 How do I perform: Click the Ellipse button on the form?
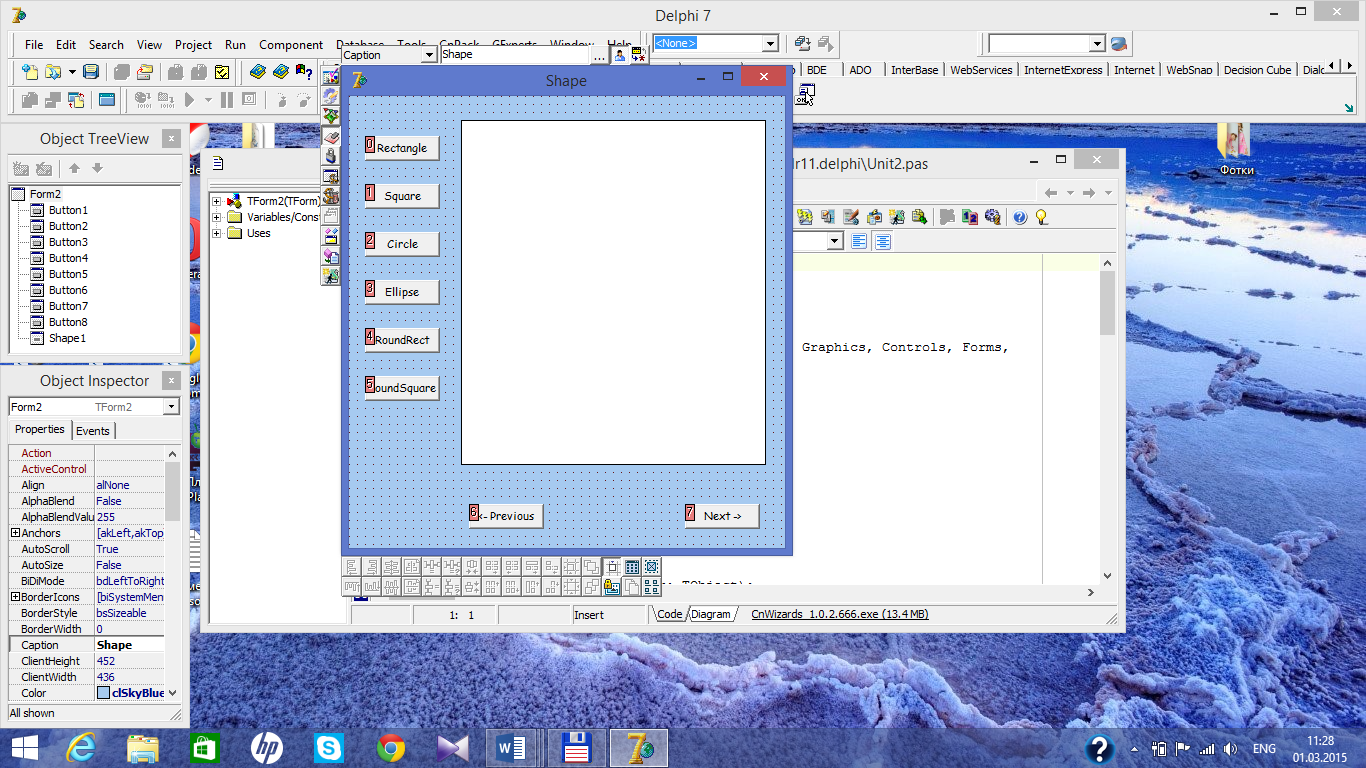pos(402,292)
